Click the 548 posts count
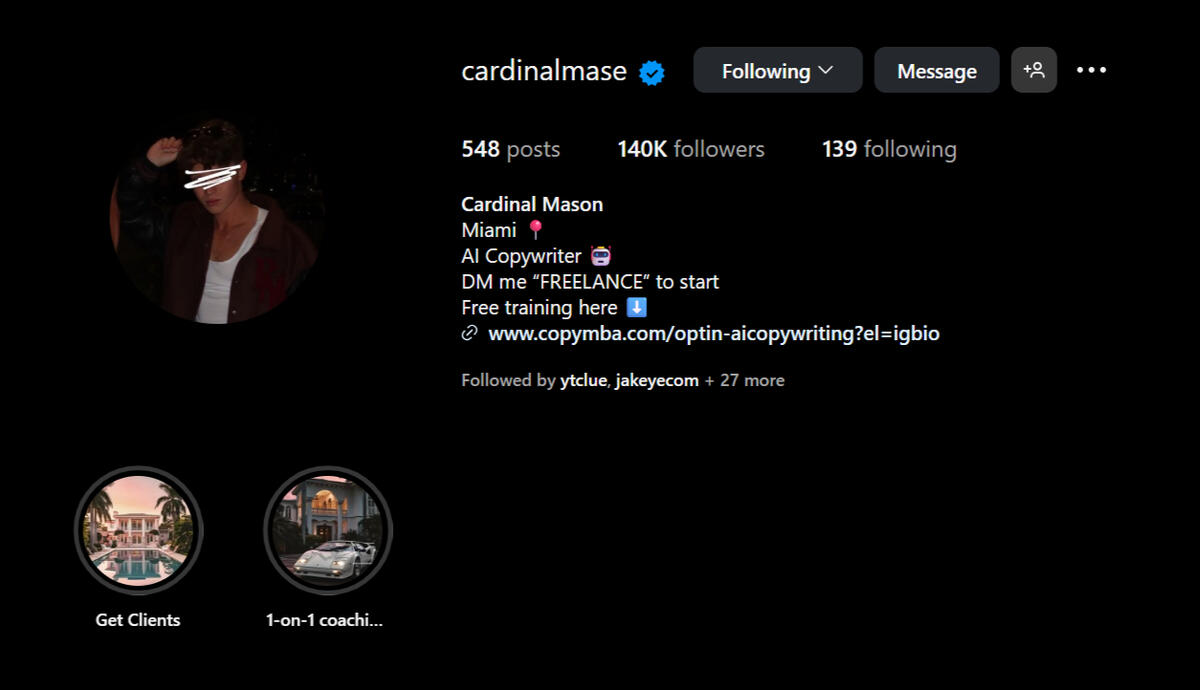 pos(511,149)
